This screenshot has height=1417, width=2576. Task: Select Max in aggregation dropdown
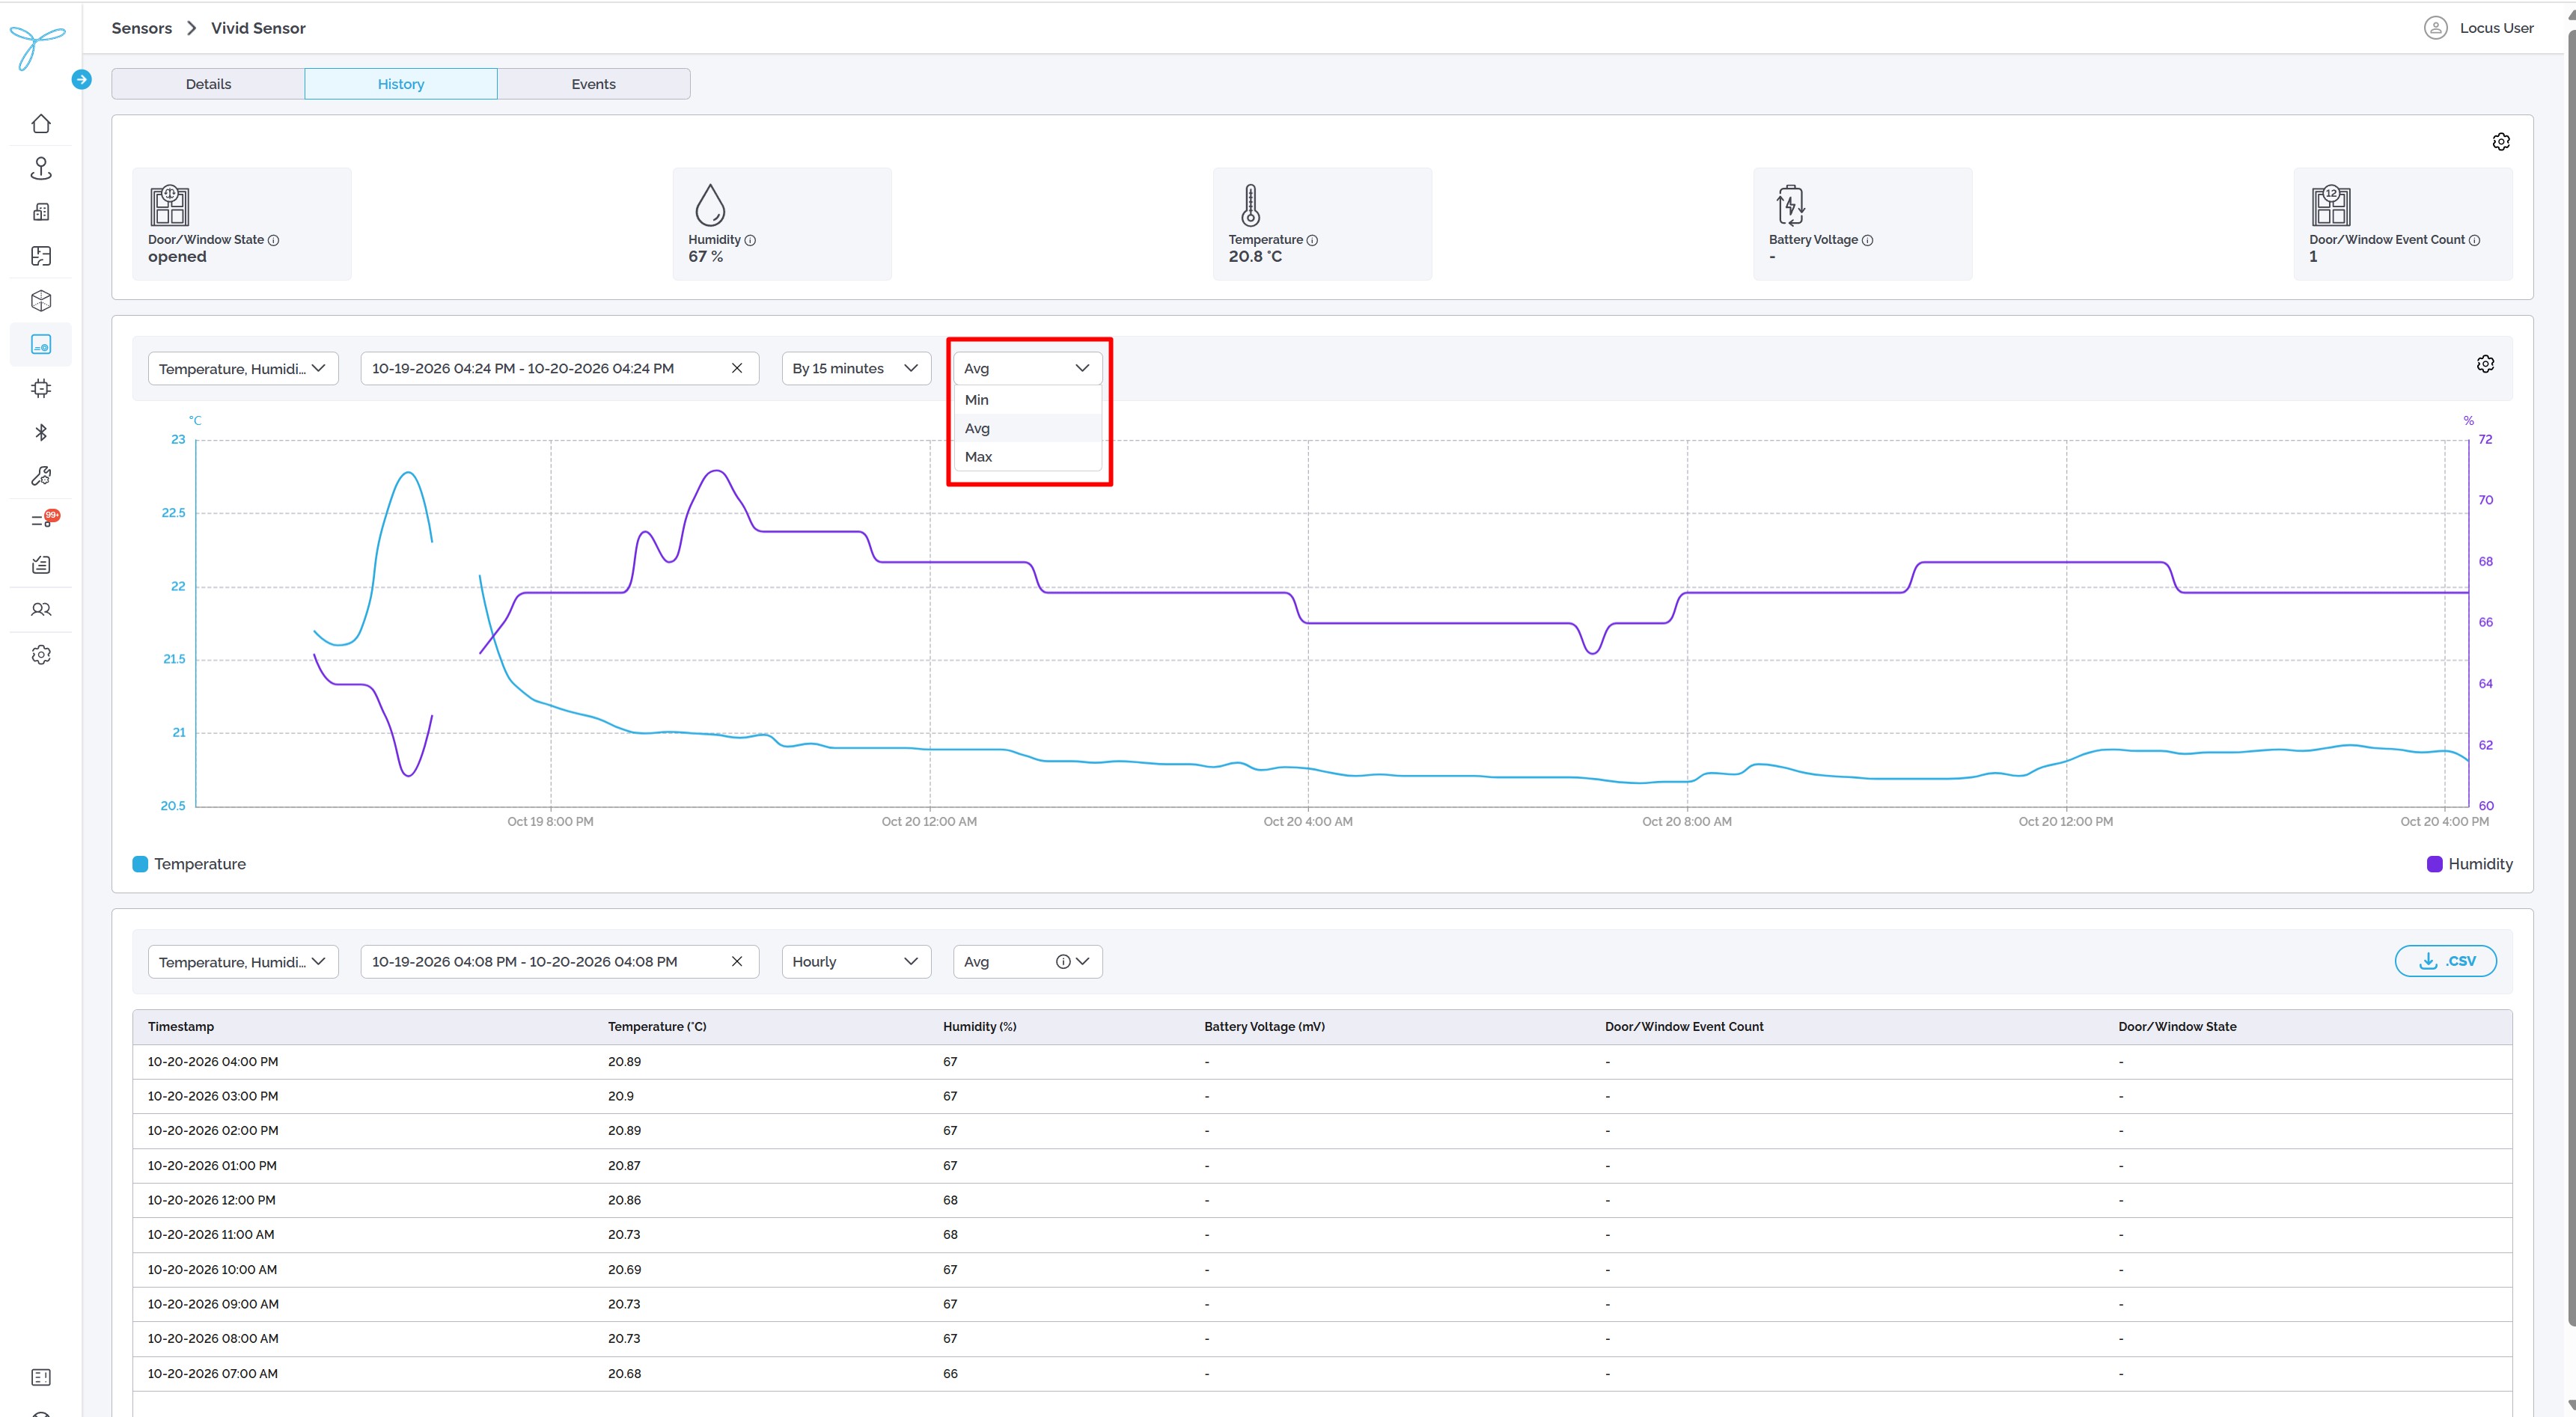point(1028,457)
